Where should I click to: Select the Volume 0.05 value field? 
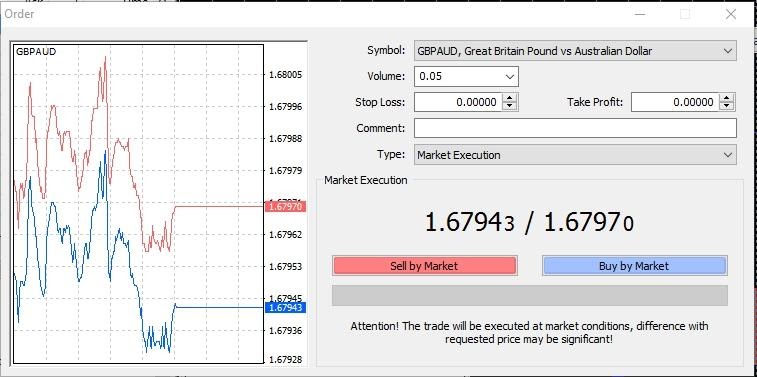[x=459, y=76]
